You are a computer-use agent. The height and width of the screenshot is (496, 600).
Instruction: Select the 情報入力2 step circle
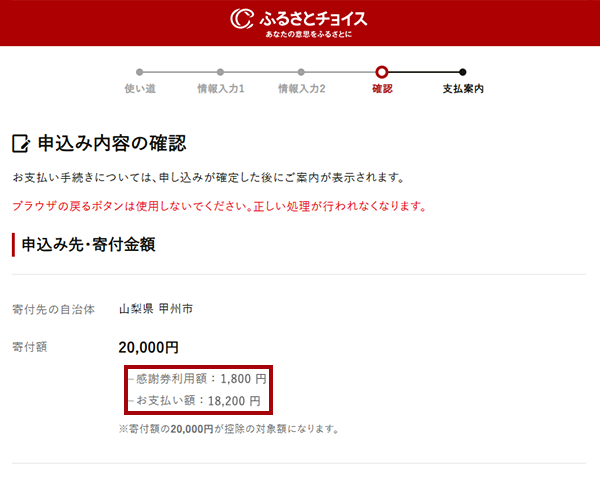coord(301,72)
